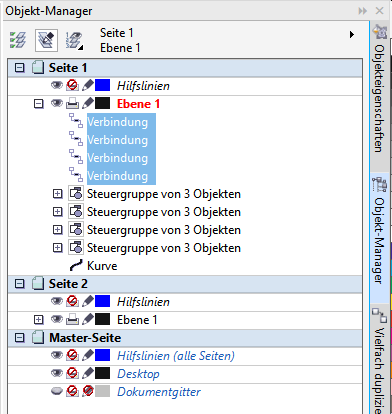This screenshot has height=414, width=392.
Task: Enable printing for Desktop layer
Action: tap(72, 374)
